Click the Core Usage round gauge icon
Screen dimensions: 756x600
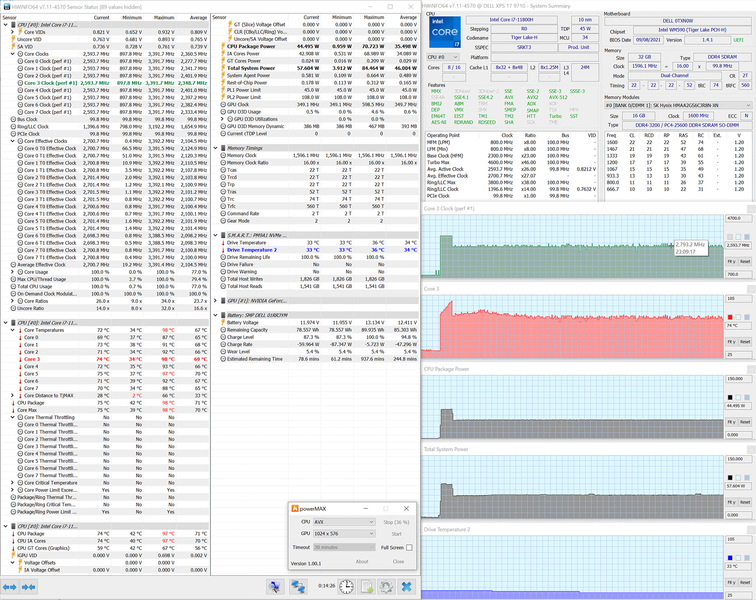20,272
